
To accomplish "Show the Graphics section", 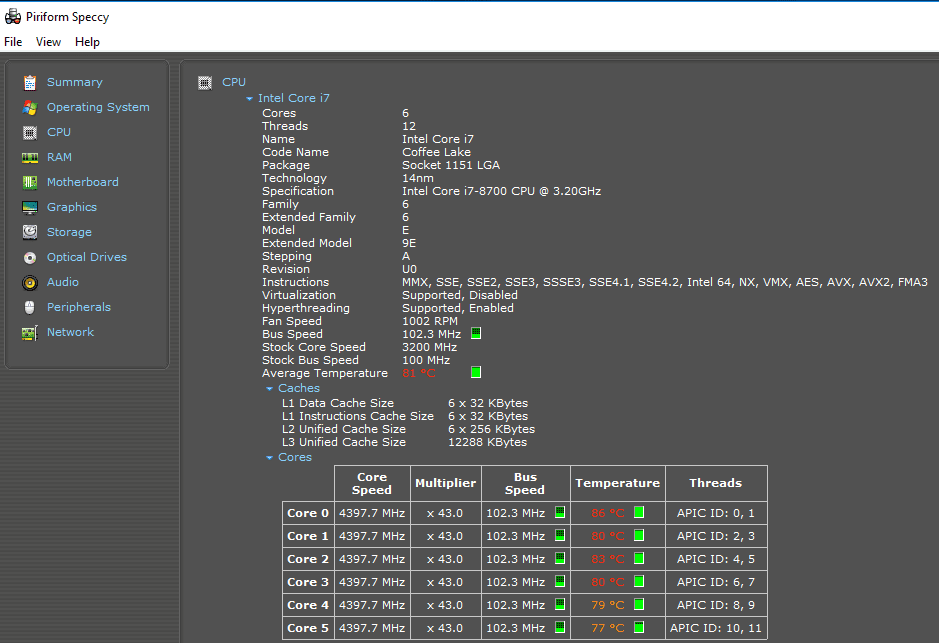I will (72, 207).
